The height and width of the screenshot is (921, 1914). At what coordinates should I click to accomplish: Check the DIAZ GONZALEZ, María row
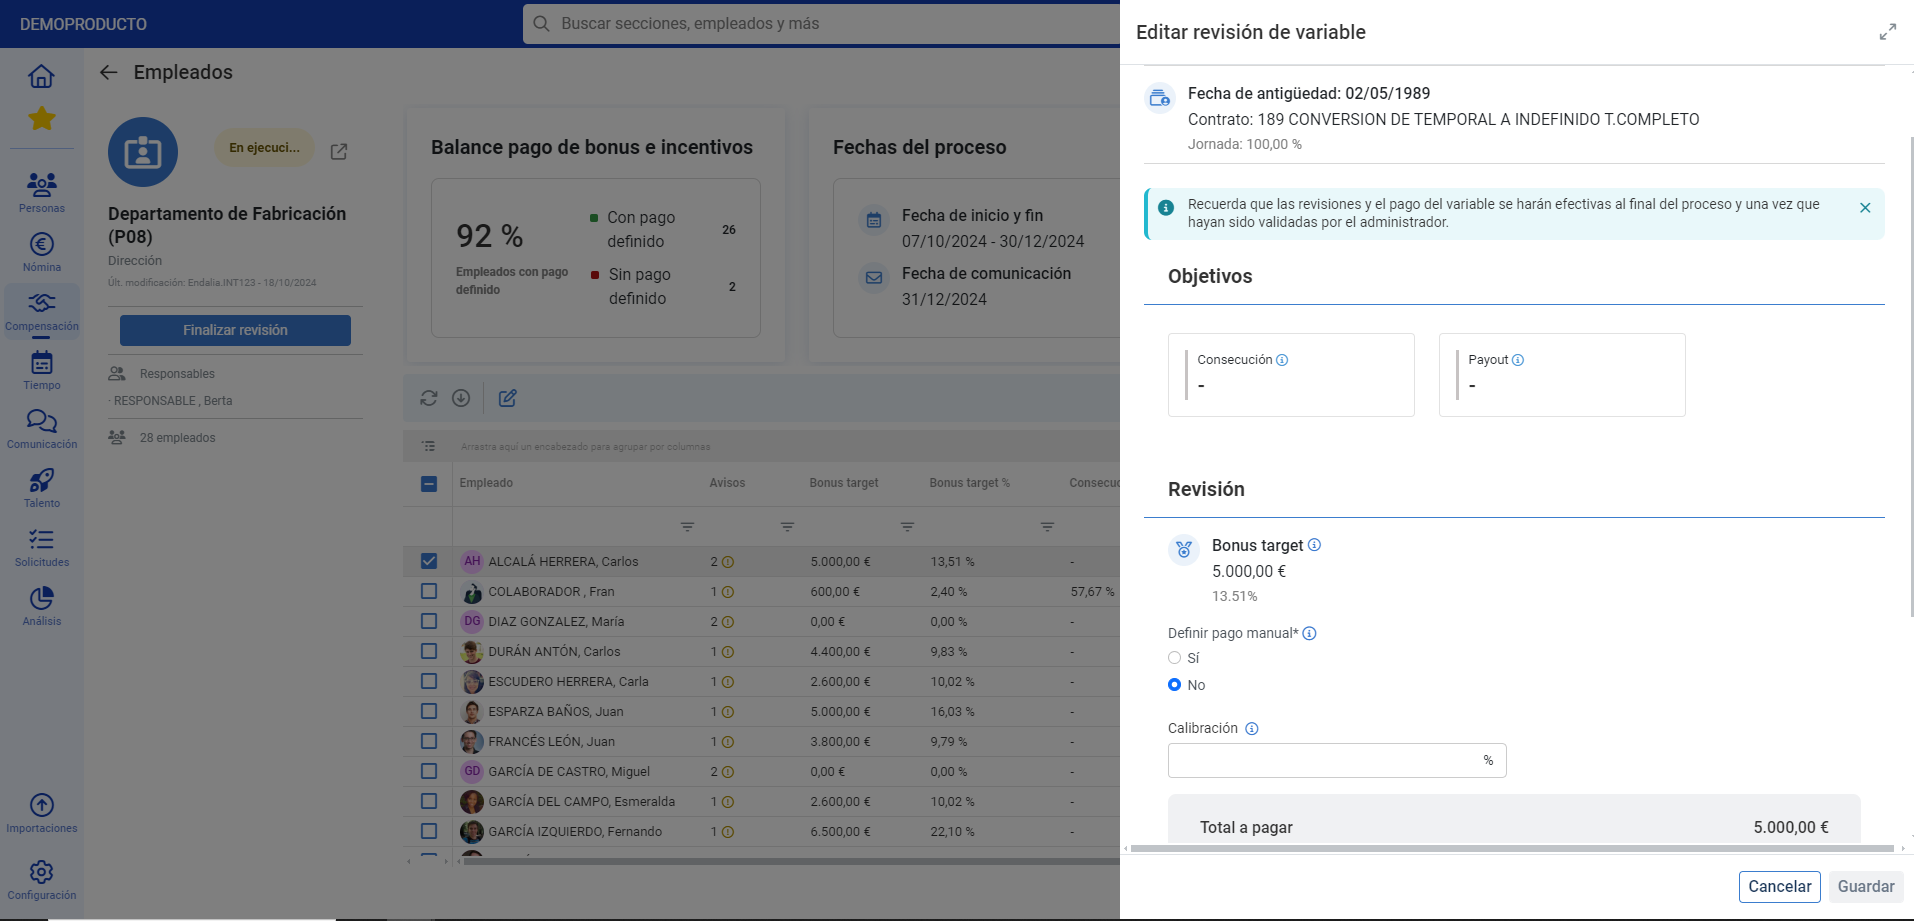[x=429, y=621]
